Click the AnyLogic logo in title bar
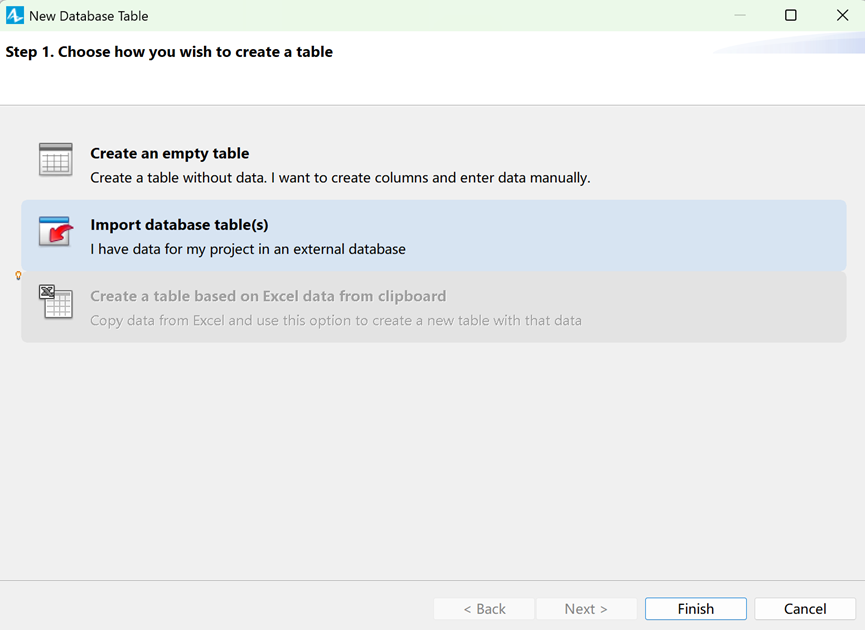Screen dimensions: 865x630 (x=15, y=15)
